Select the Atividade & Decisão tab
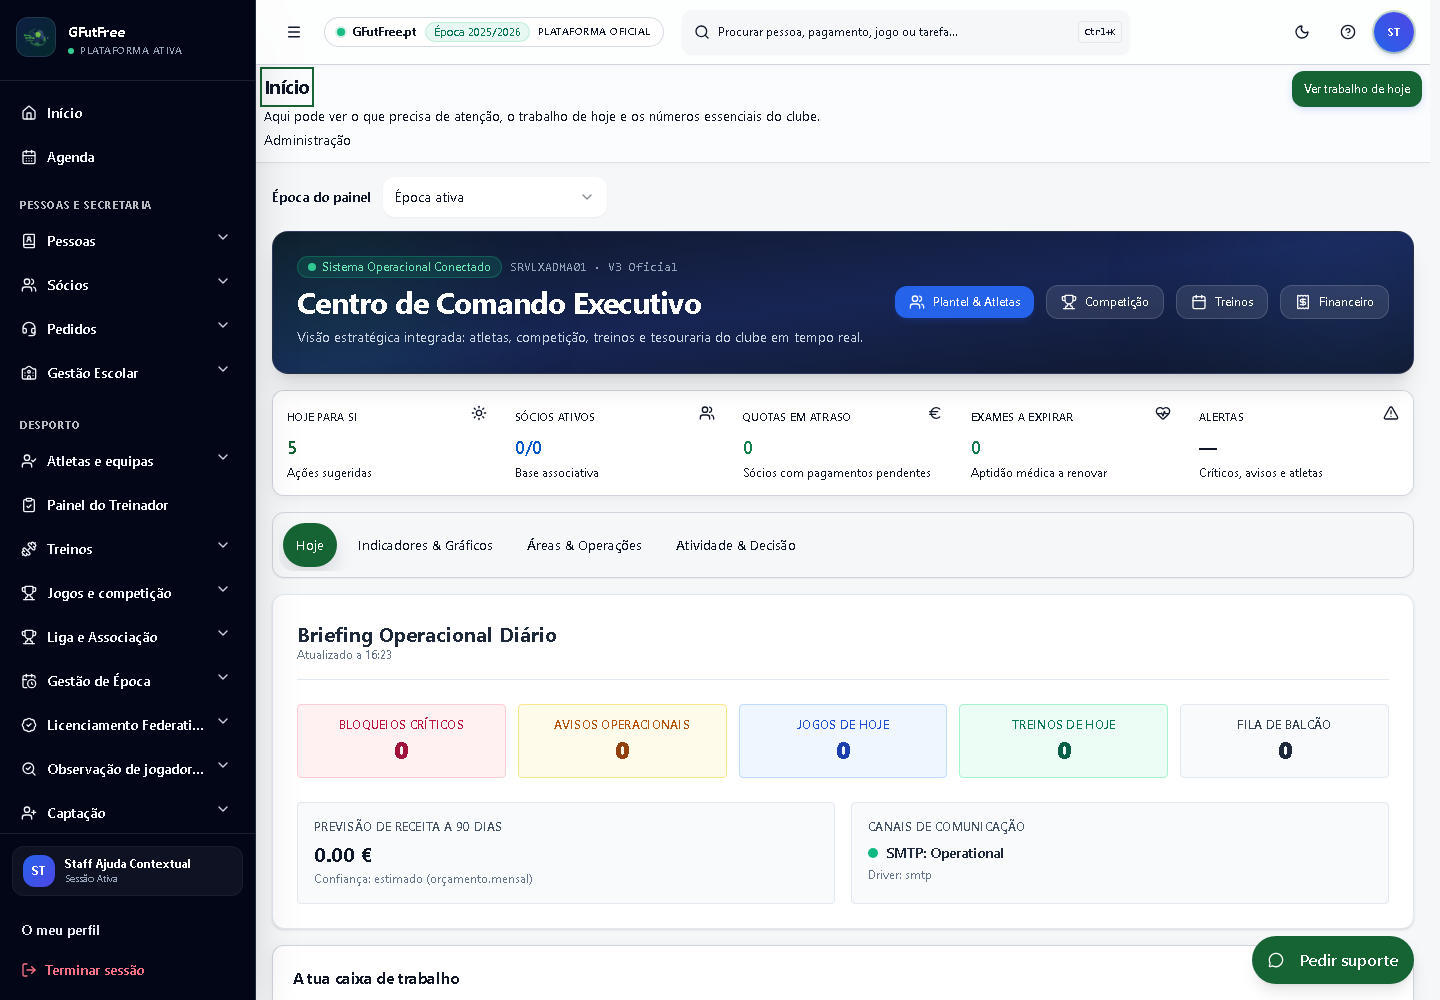This screenshot has width=1440, height=1000. point(736,545)
